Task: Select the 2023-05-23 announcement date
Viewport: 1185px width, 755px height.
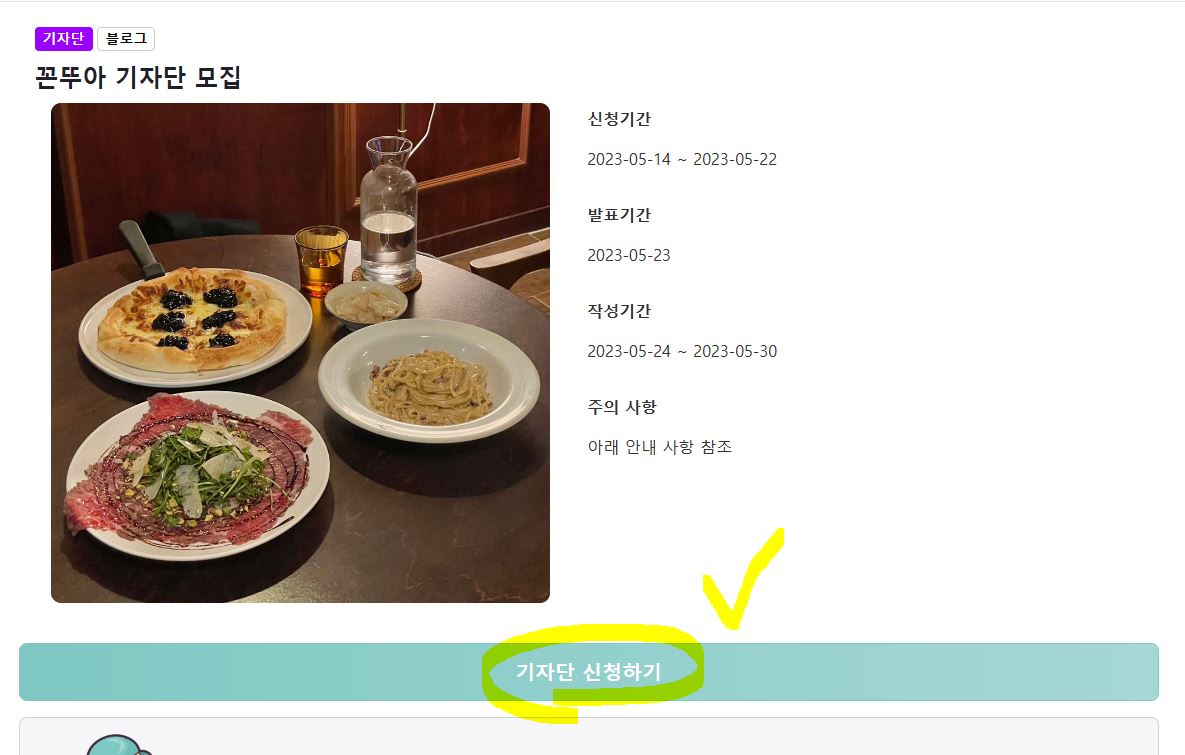Action: click(x=629, y=255)
